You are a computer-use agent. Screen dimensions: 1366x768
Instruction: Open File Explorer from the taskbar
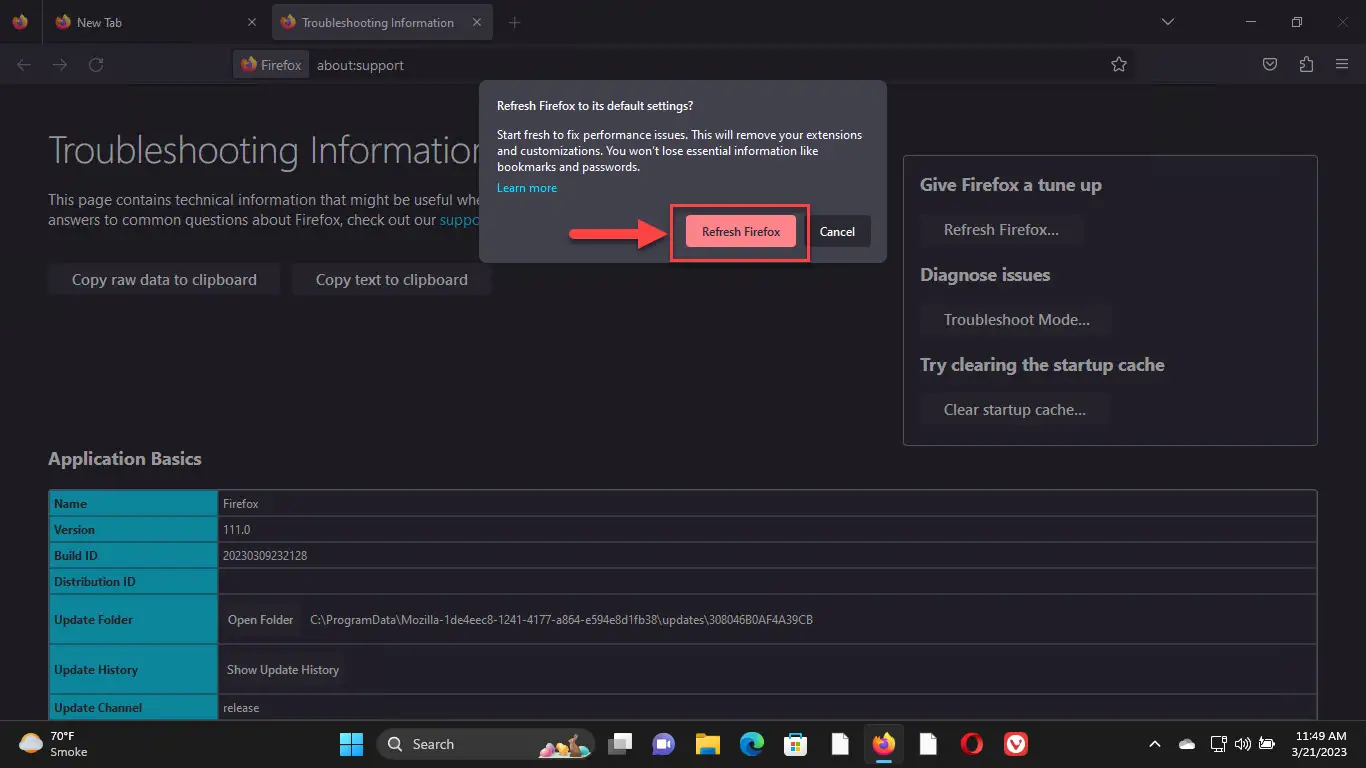coord(708,744)
